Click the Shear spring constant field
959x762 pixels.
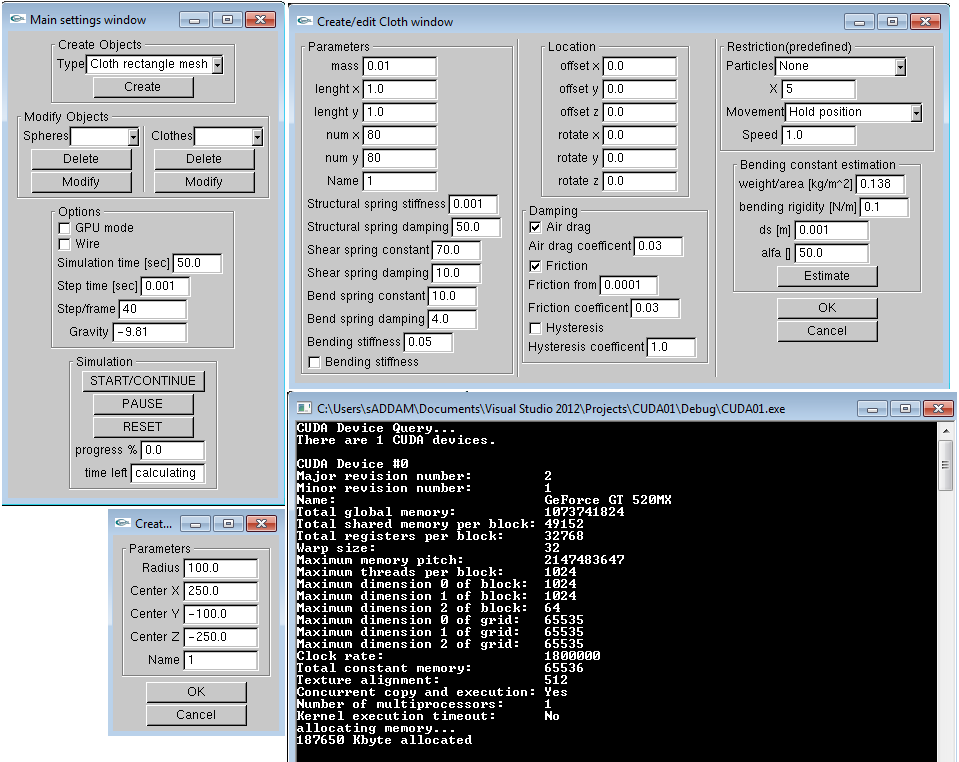(456, 250)
